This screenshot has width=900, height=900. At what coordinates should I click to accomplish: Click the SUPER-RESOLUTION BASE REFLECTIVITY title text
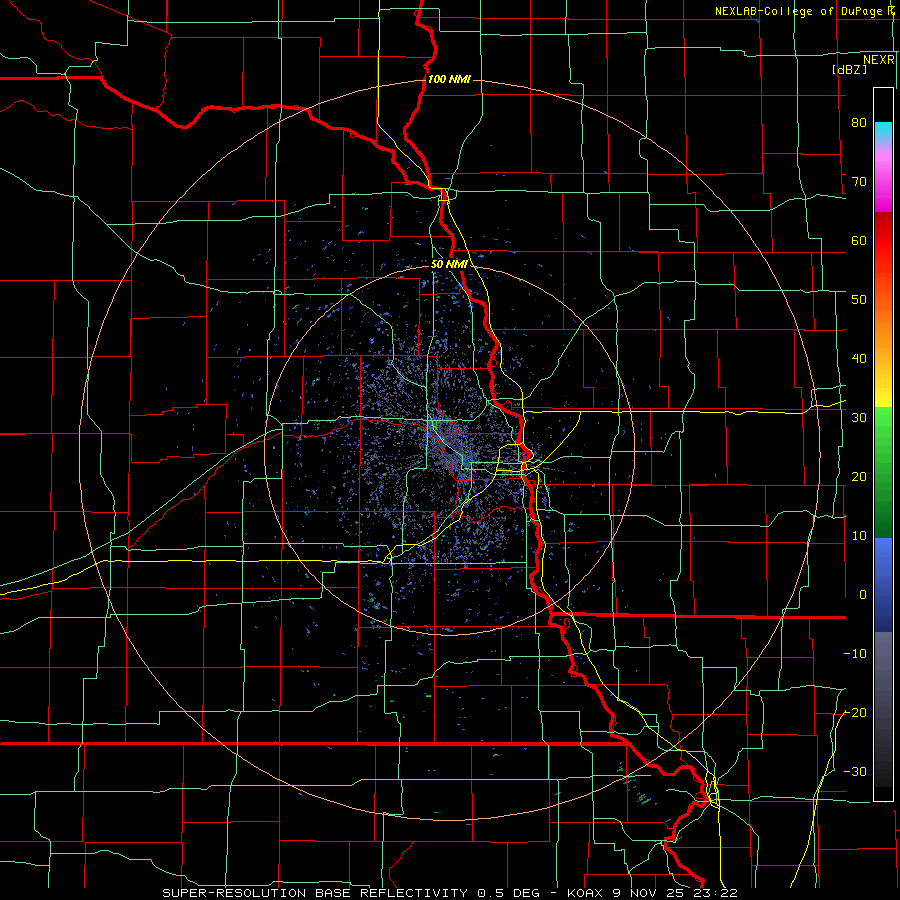point(315,893)
